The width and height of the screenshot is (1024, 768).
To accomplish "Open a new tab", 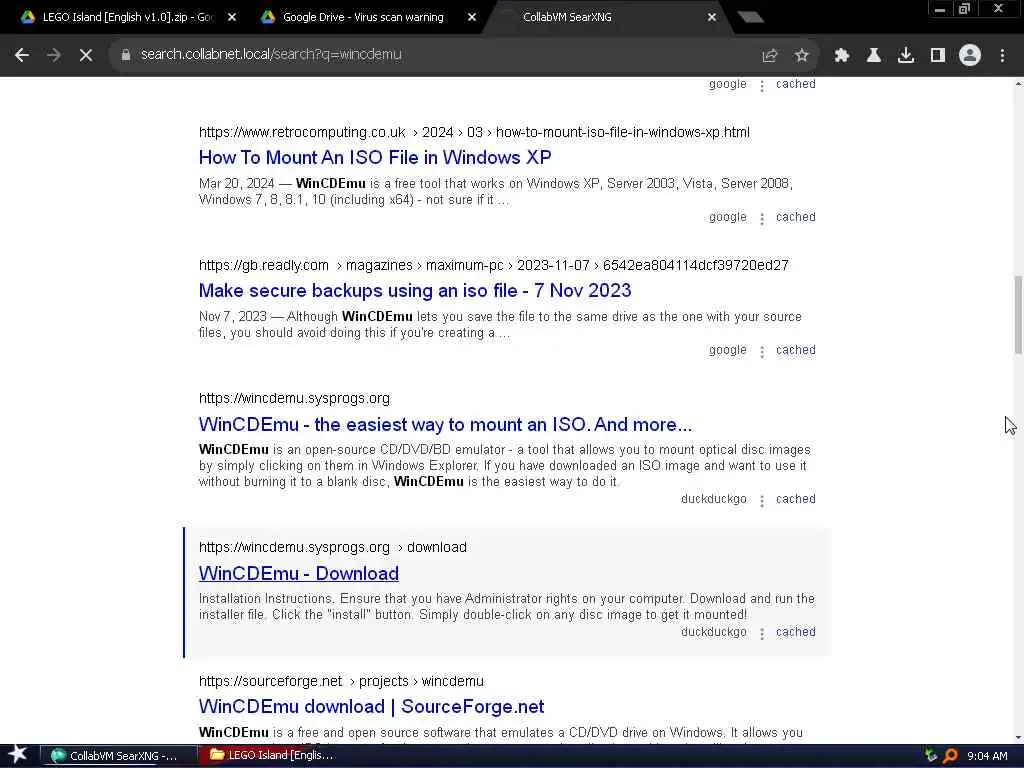I will pos(750,18).
